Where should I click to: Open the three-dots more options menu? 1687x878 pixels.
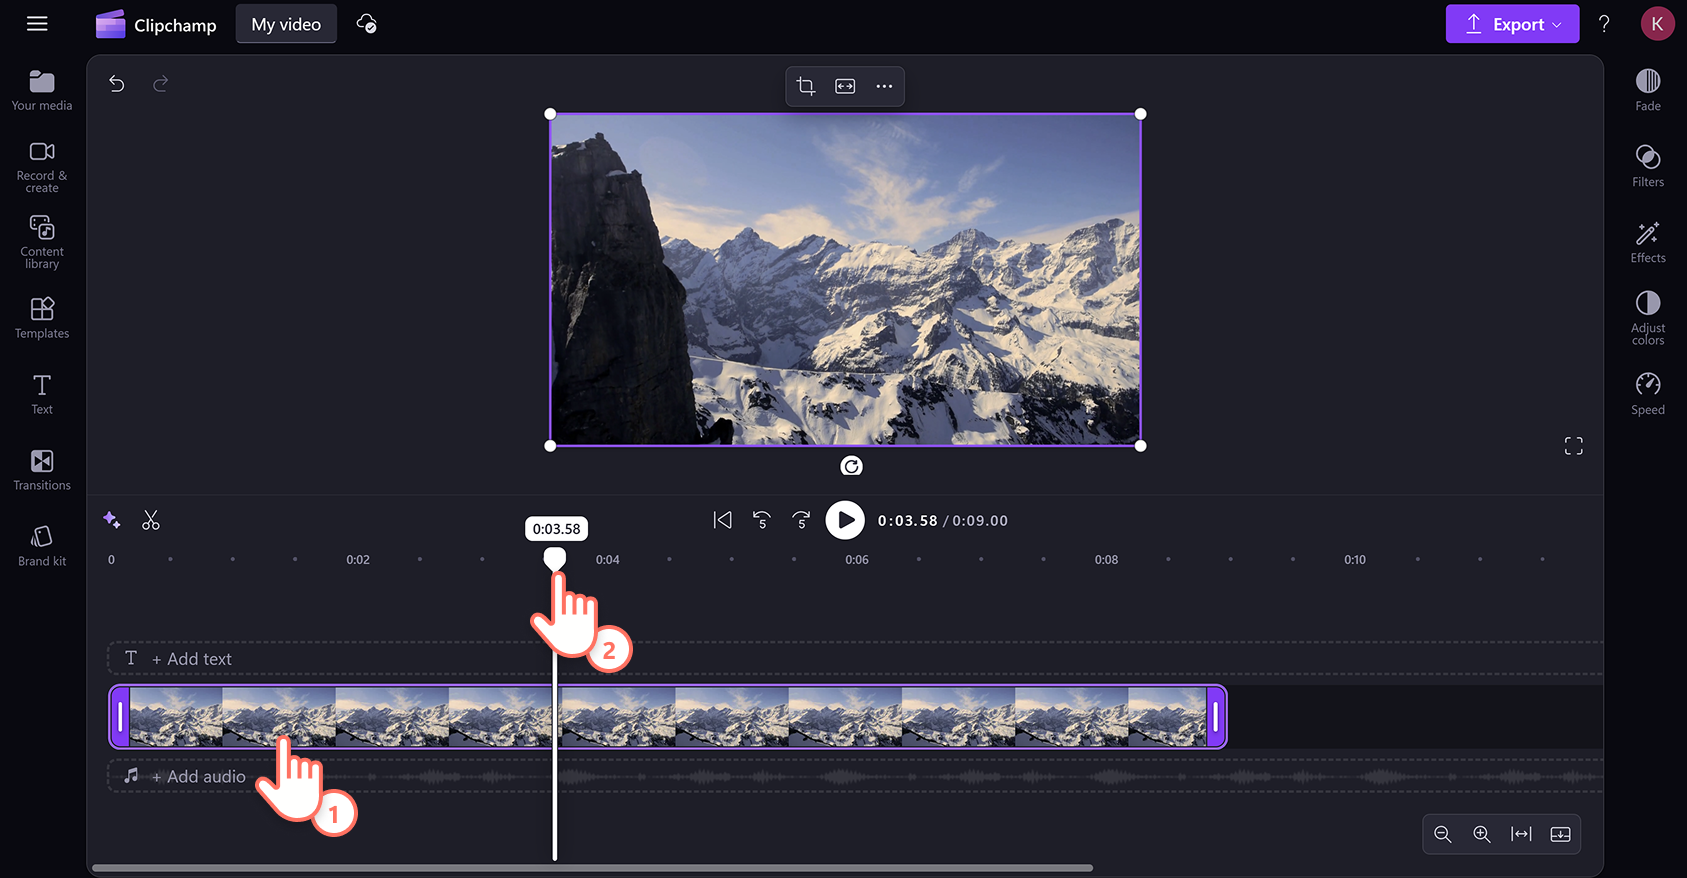(884, 86)
